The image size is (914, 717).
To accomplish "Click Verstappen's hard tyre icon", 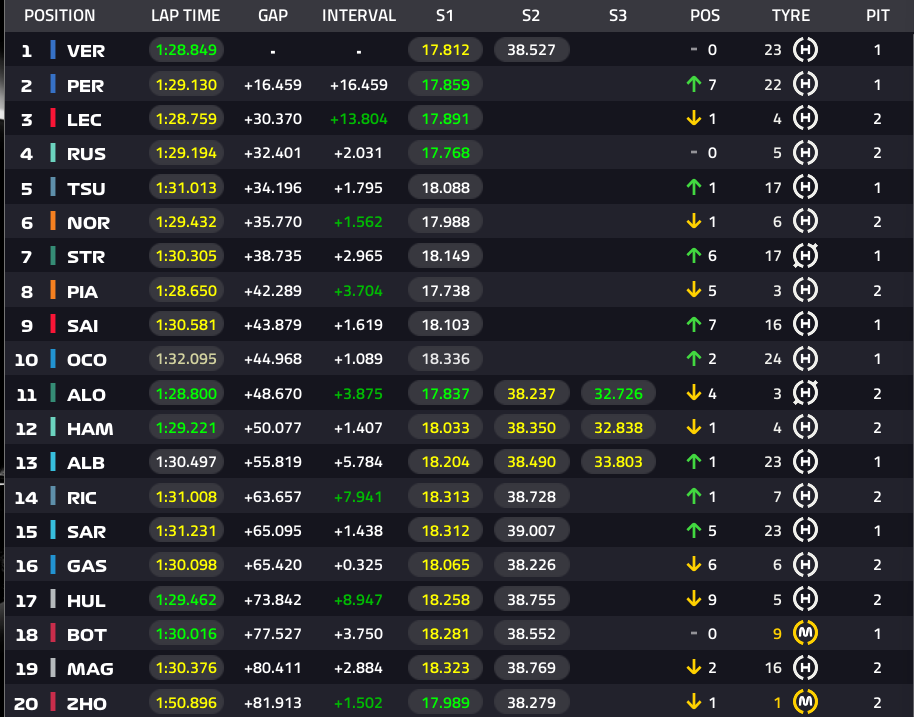I will 805,50.
